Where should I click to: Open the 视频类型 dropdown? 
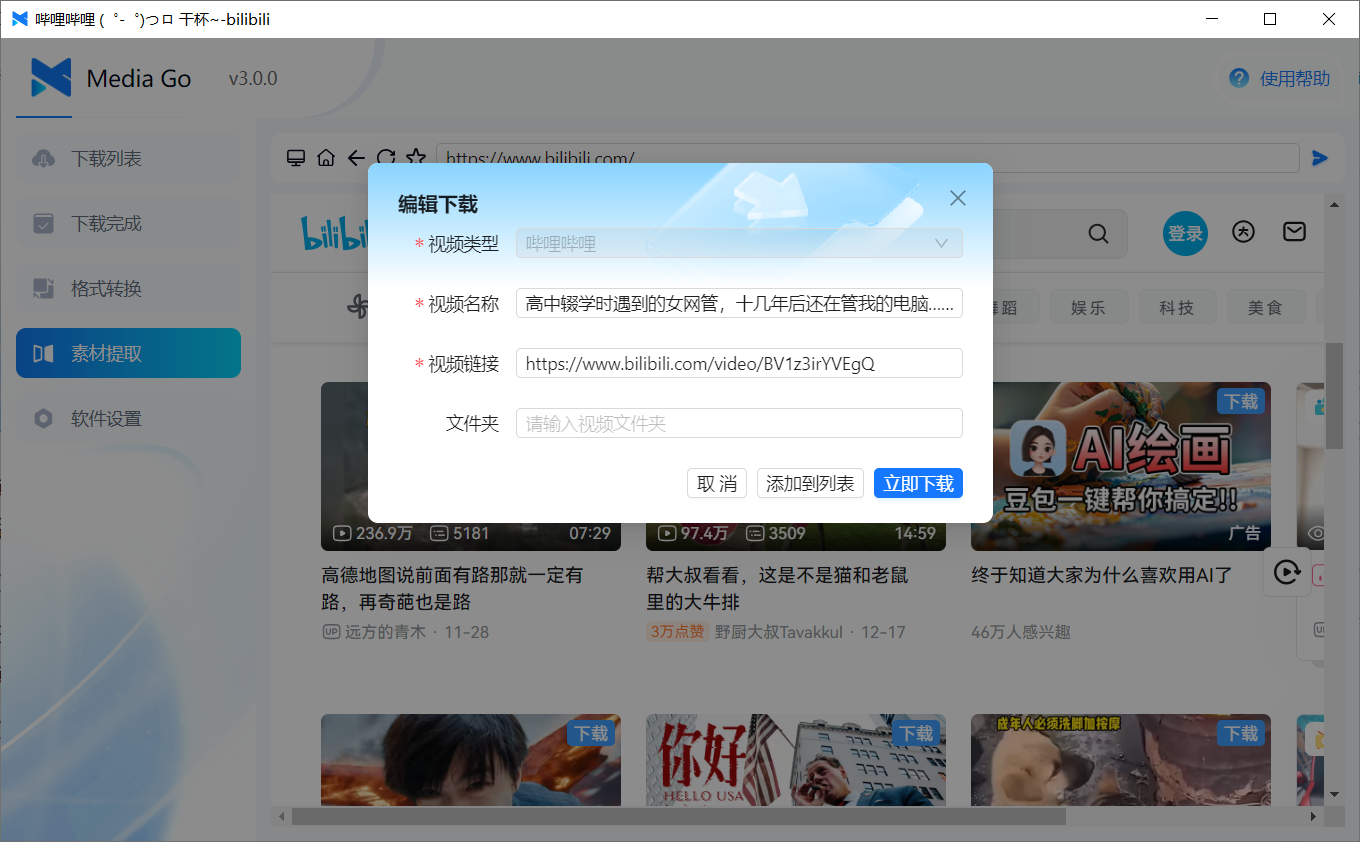click(739, 243)
